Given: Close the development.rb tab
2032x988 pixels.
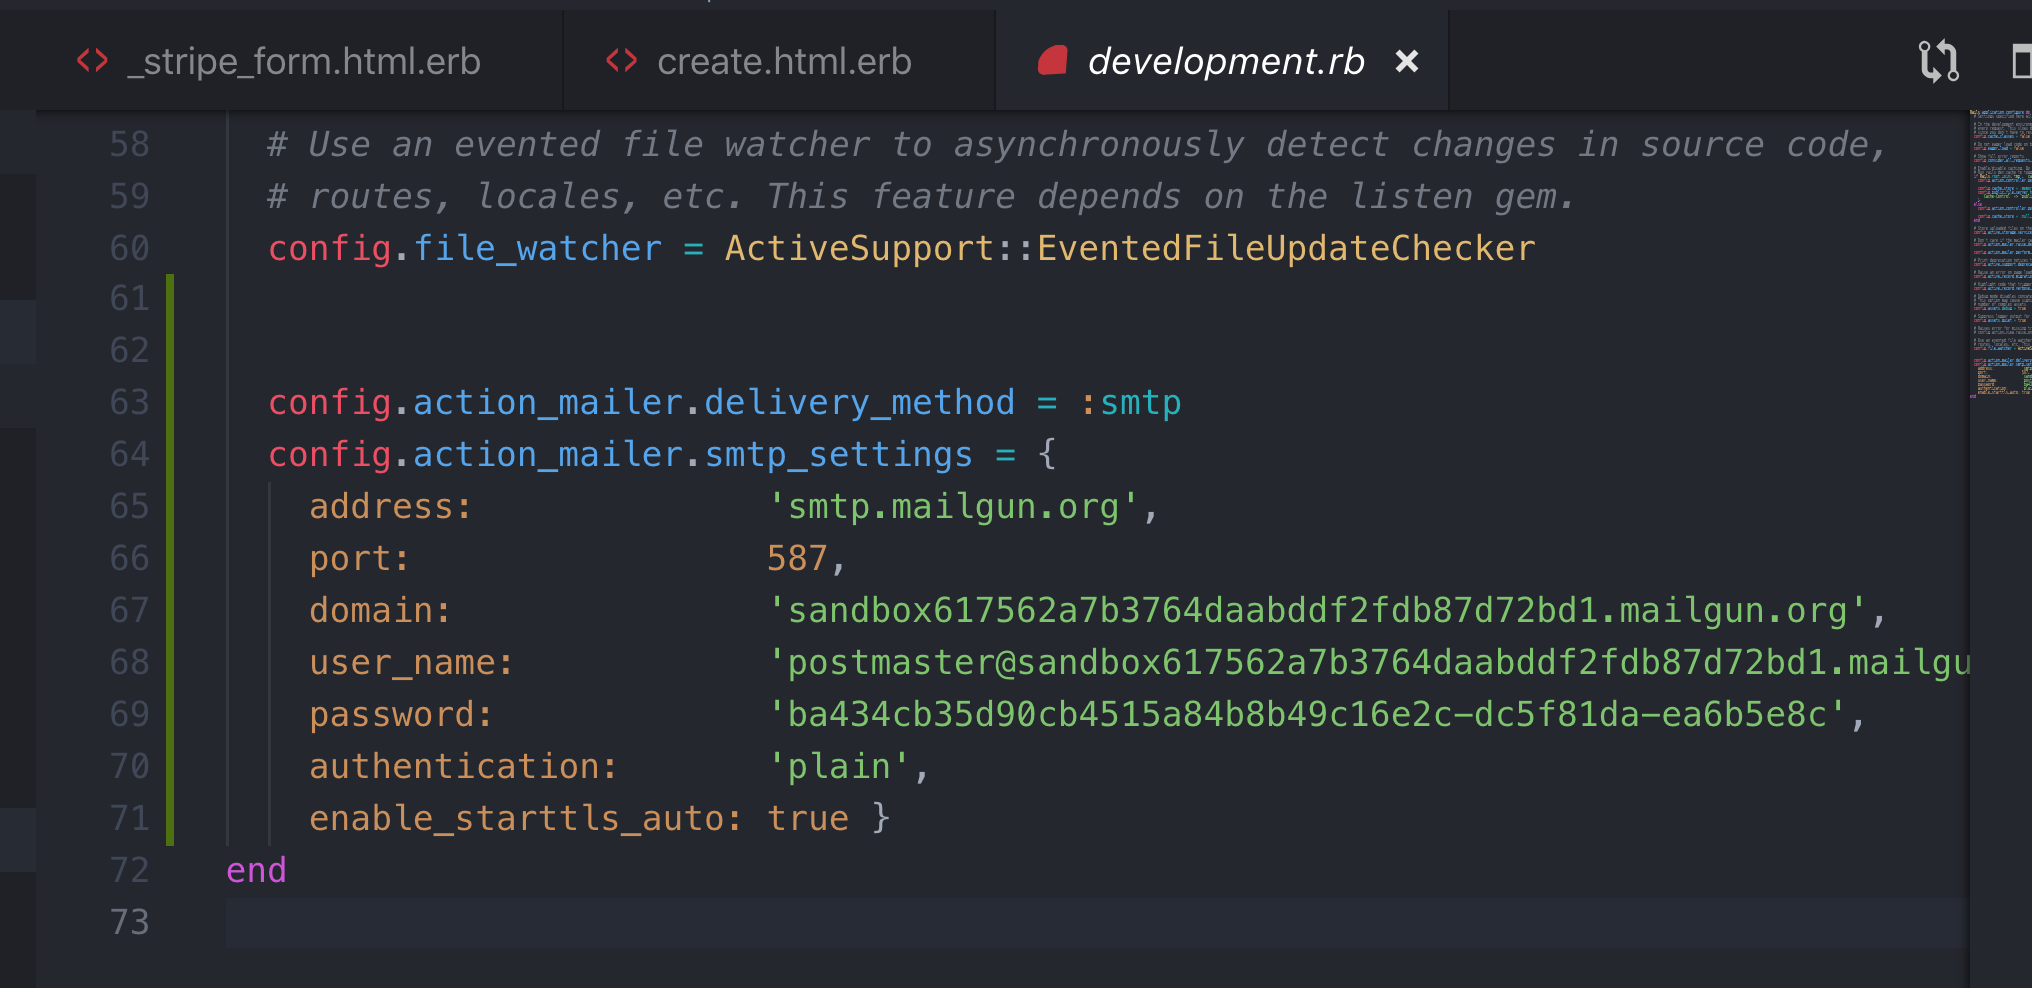Looking at the screenshot, I should pyautogui.click(x=1407, y=62).
